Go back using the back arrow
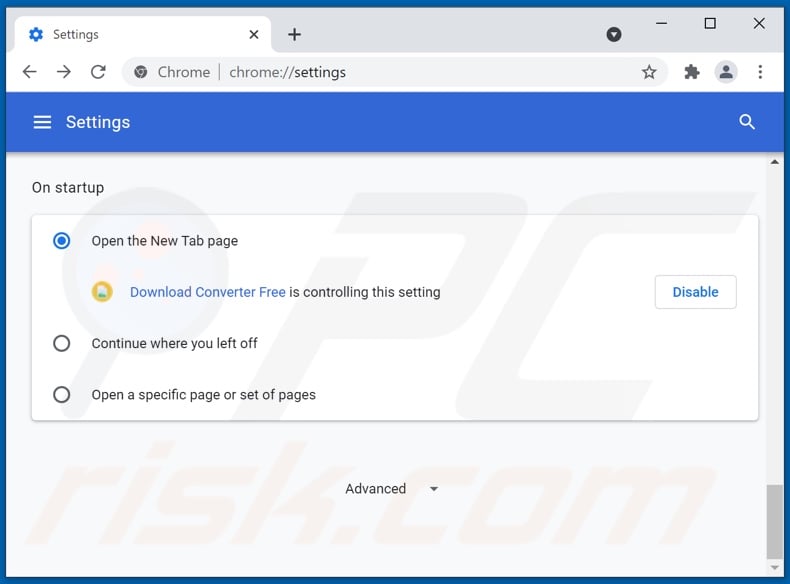The height and width of the screenshot is (584, 790). 30,72
